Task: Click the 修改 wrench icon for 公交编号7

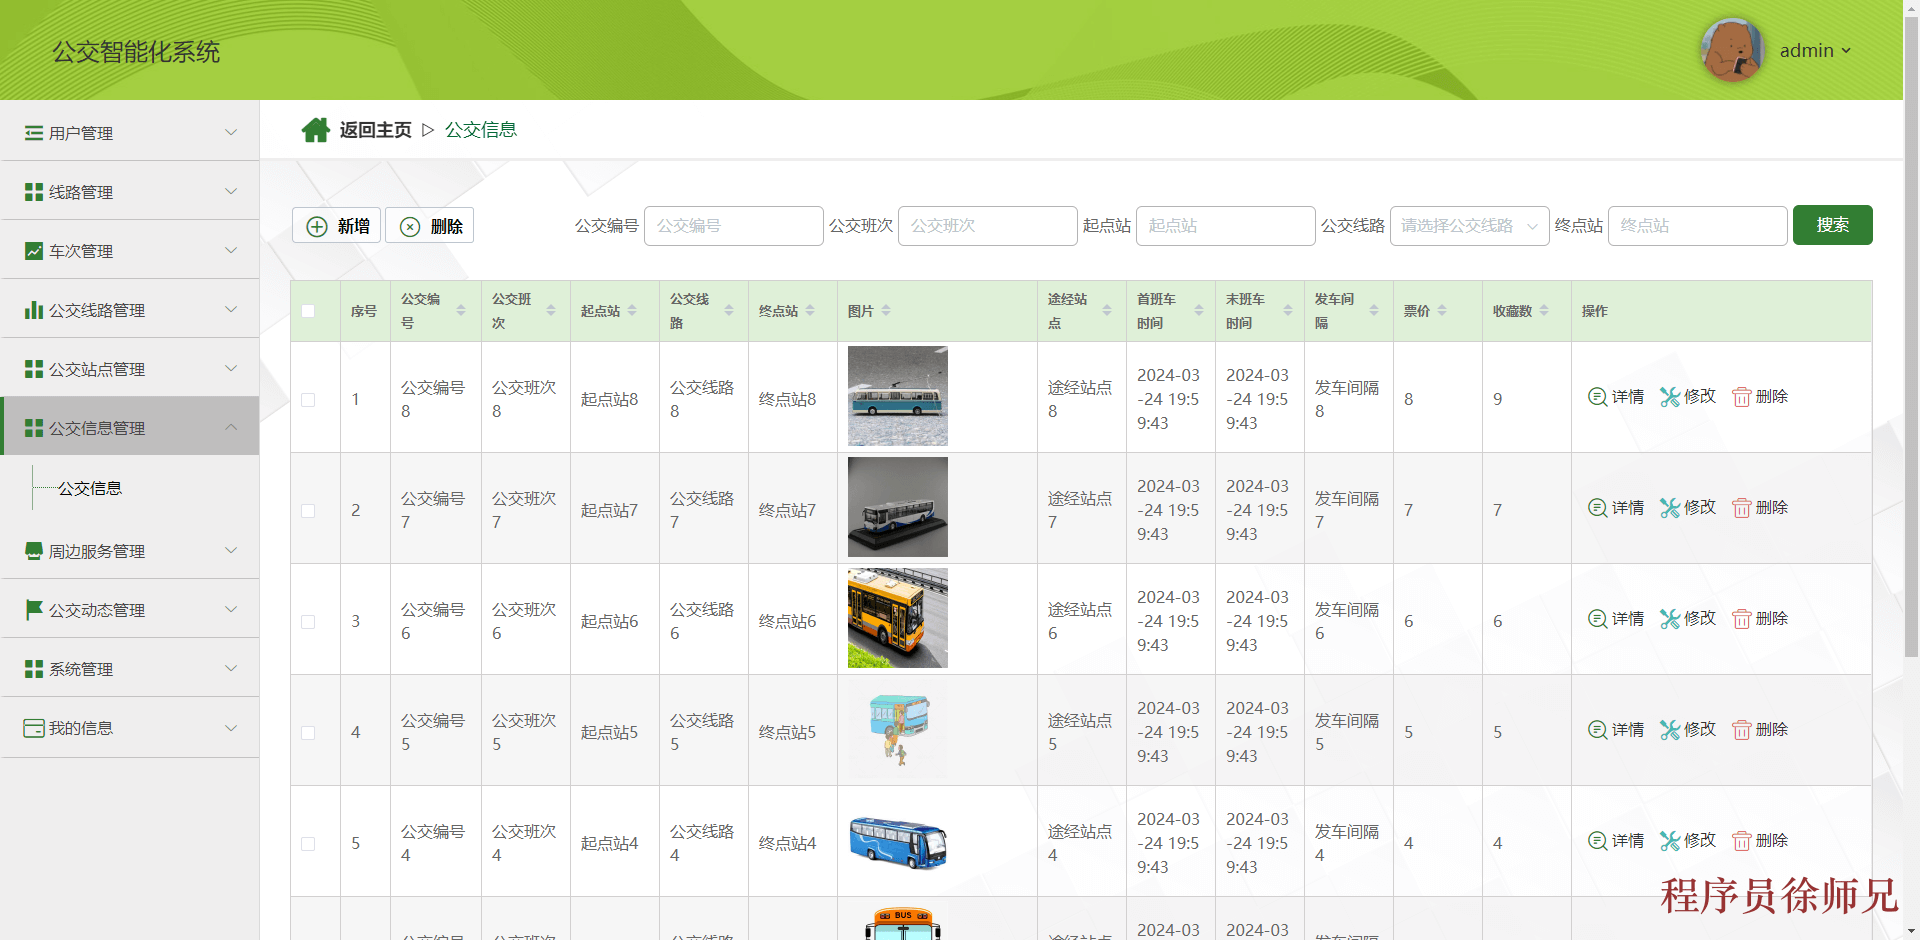Action: [x=1669, y=507]
